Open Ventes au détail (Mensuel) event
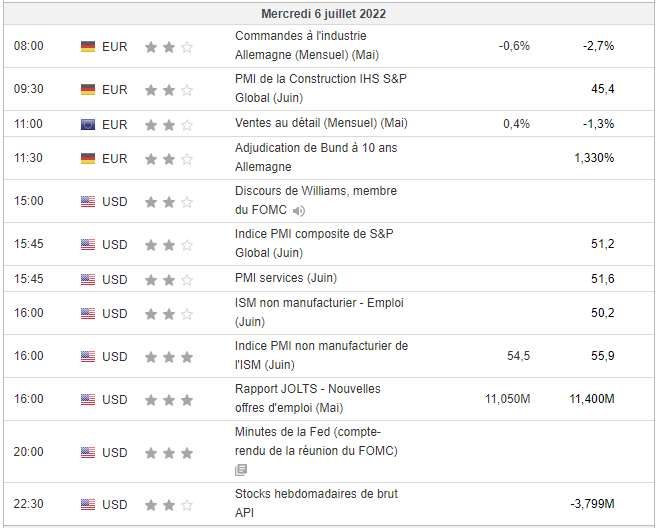The width and height of the screenshot is (657, 528). [x=321, y=123]
